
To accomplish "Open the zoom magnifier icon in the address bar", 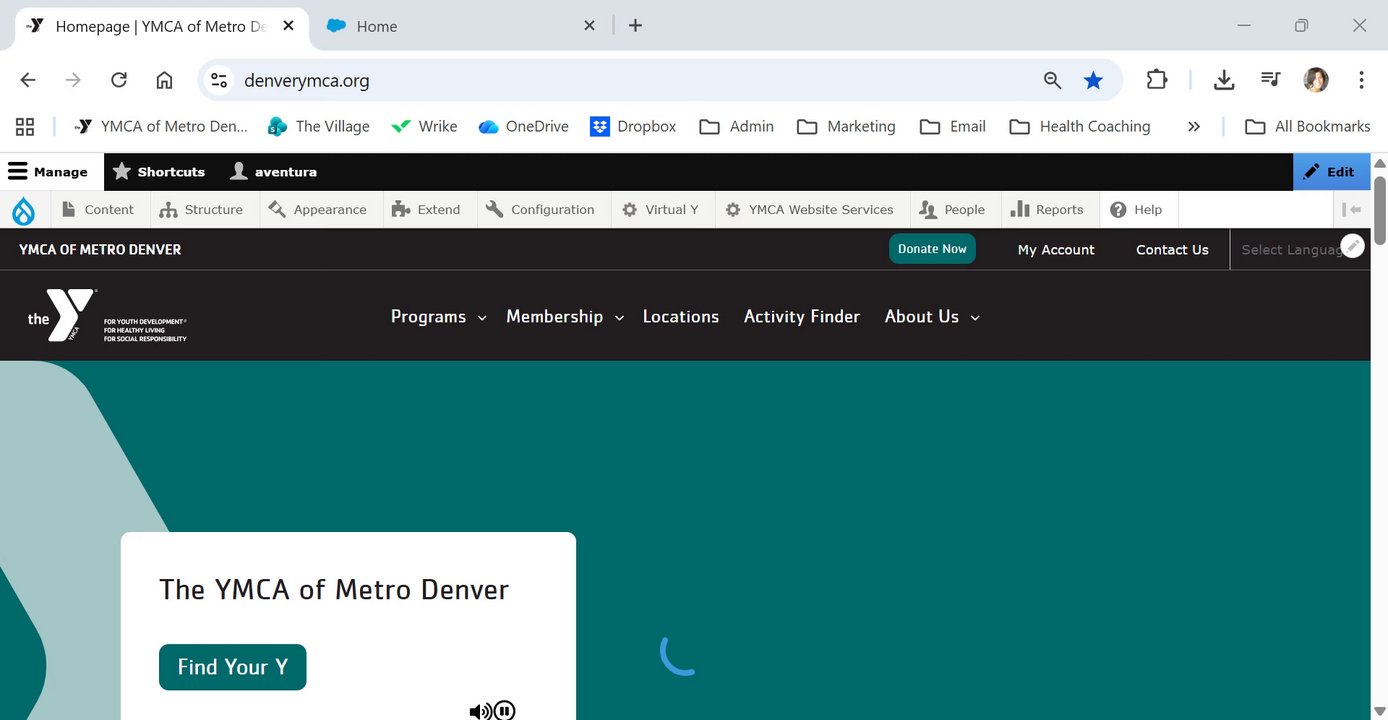I will pyautogui.click(x=1052, y=80).
